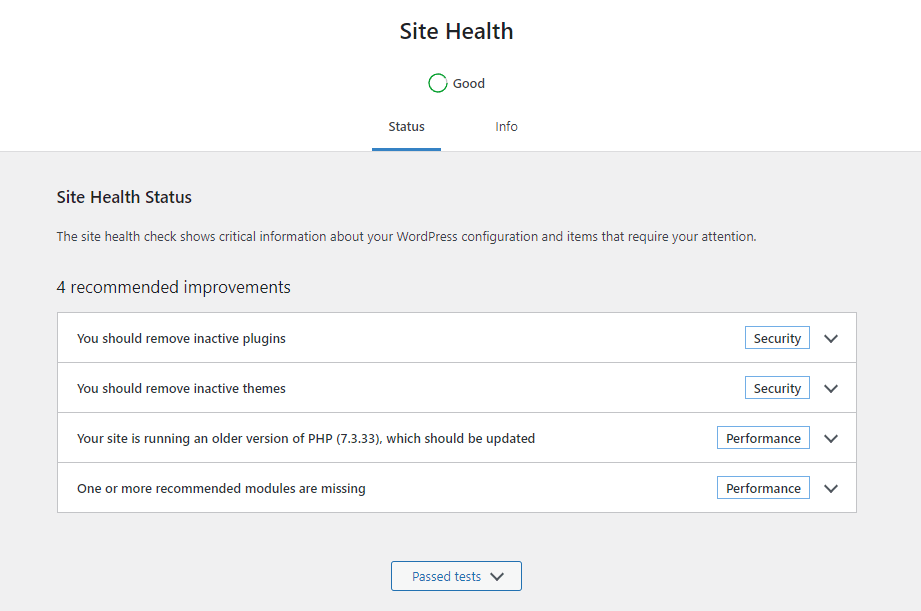This screenshot has height=611, width=921.
Task: Click the chevron arrow inside Passed tests button
Action: point(497,577)
